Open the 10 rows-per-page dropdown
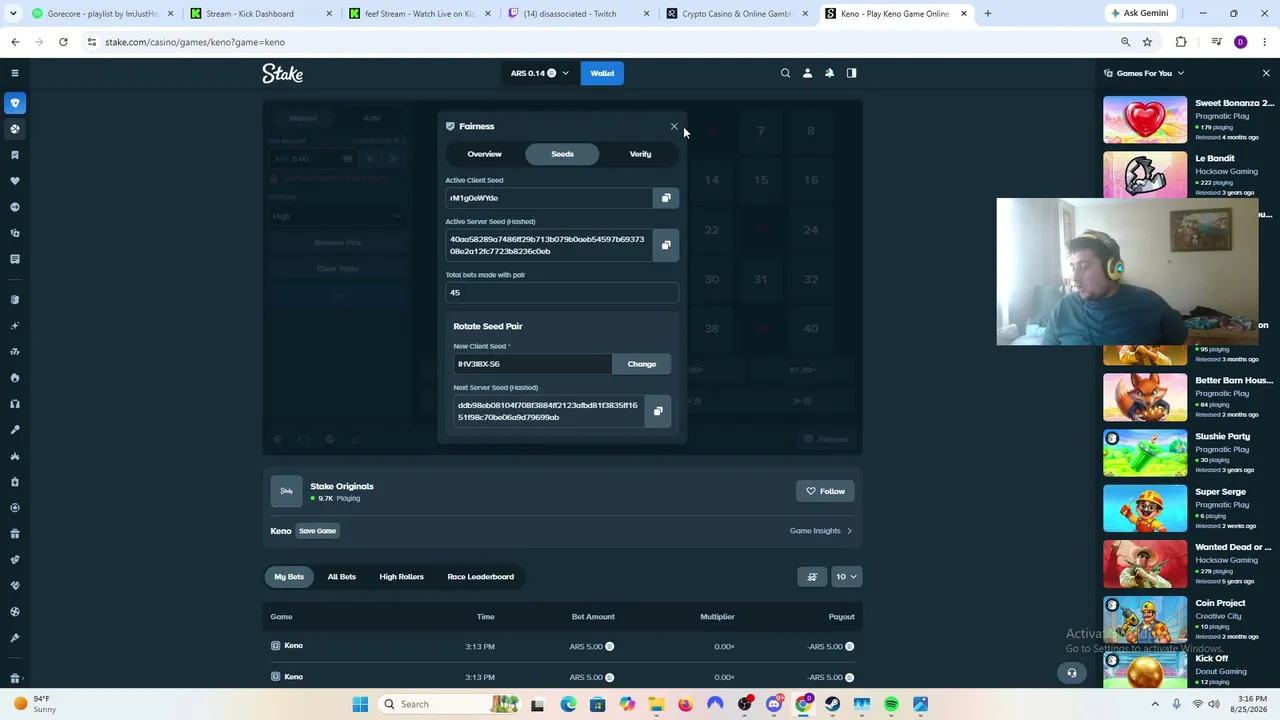Image resolution: width=1280 pixels, height=720 pixels. click(846, 577)
